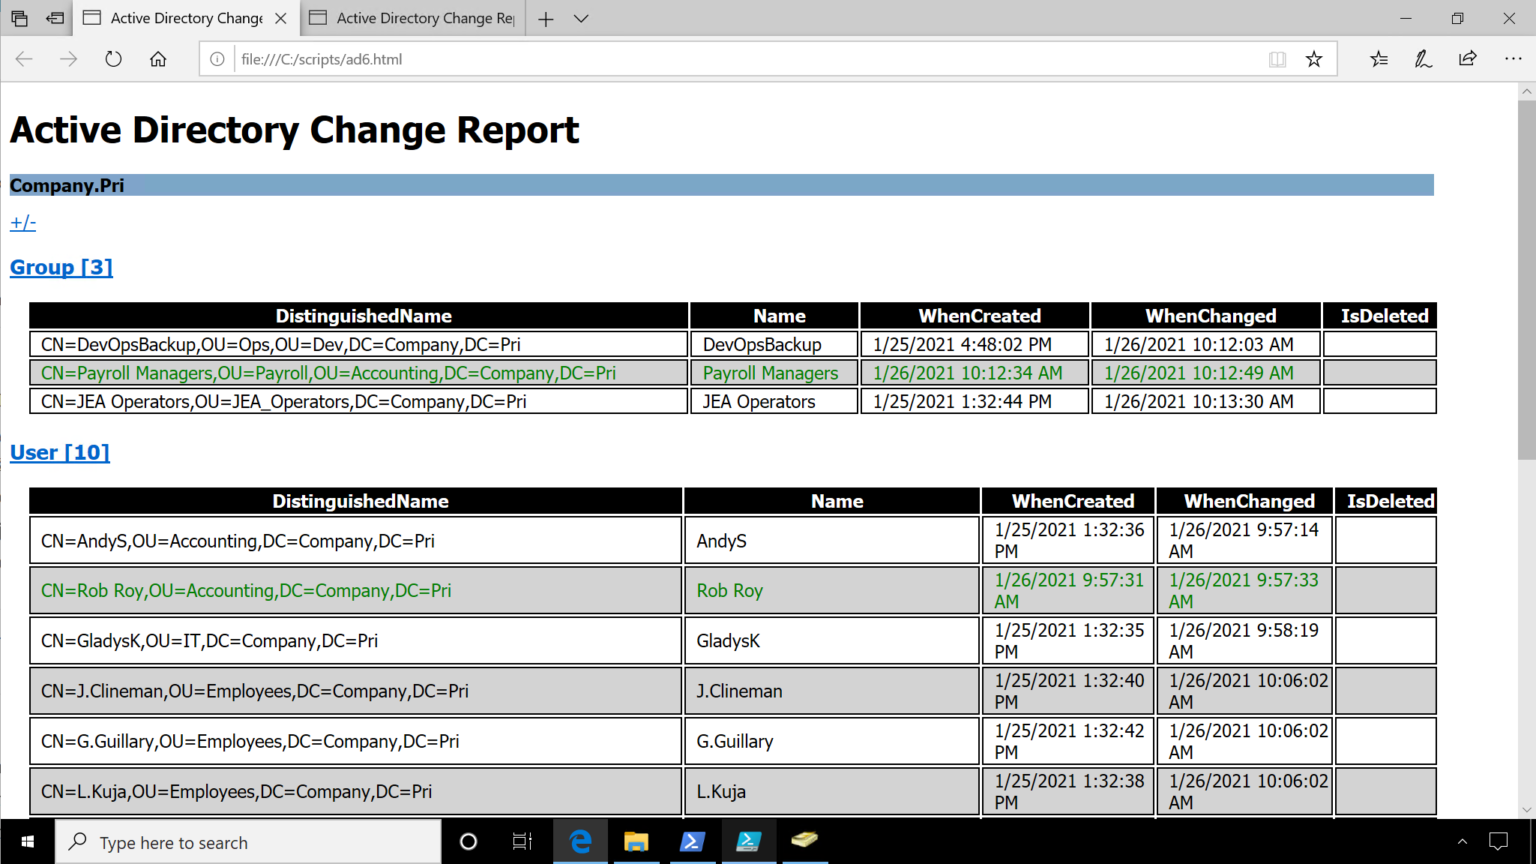Click the taskbar search box
Image resolution: width=1536 pixels, height=864 pixels.
click(248, 842)
